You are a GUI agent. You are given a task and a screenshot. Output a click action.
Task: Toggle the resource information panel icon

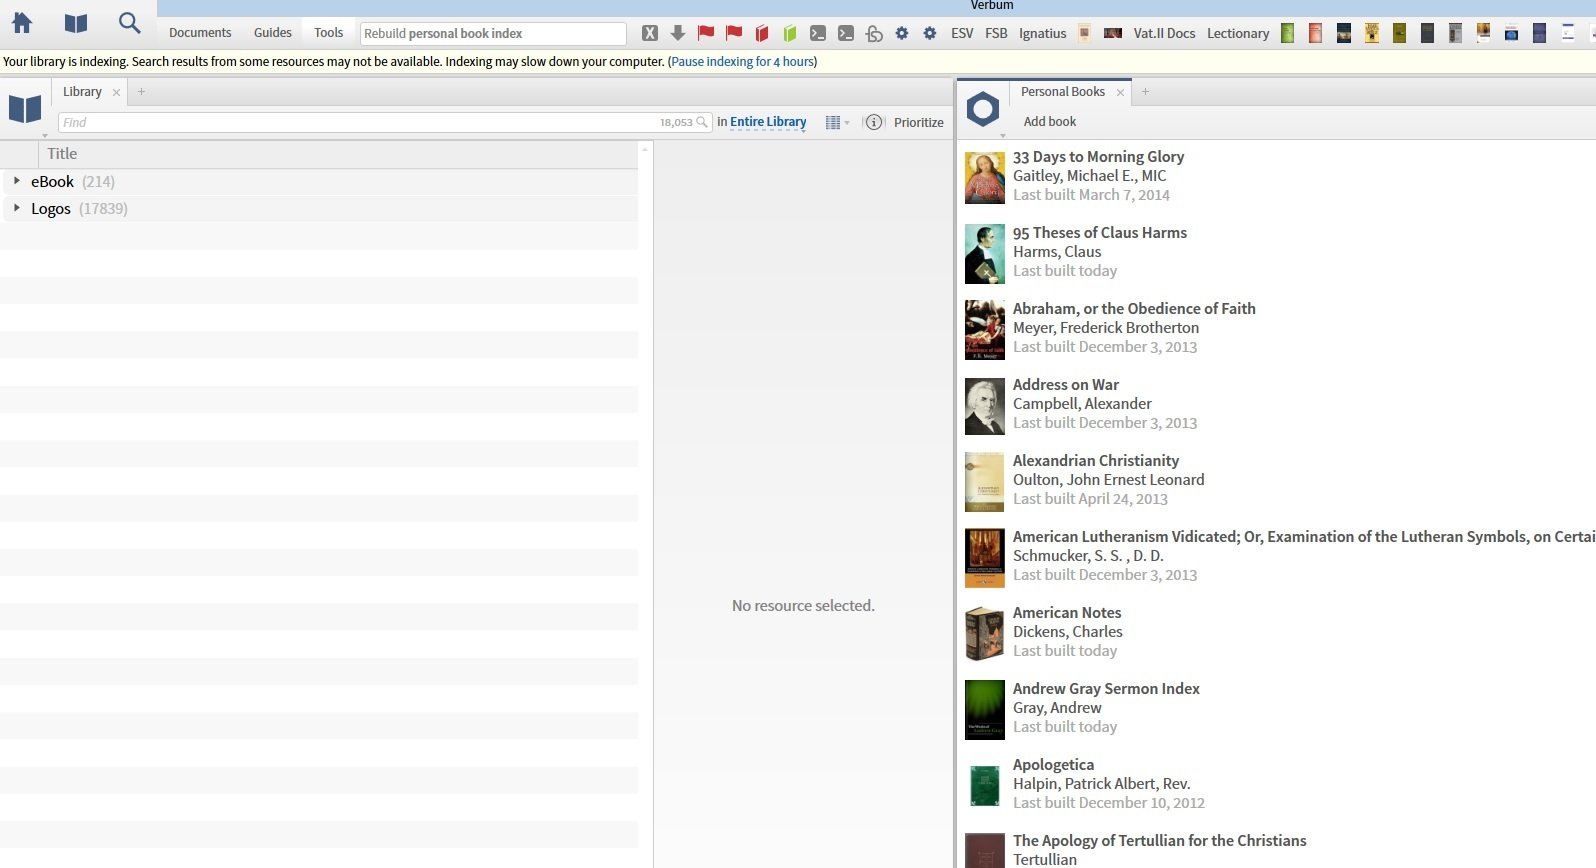874,122
